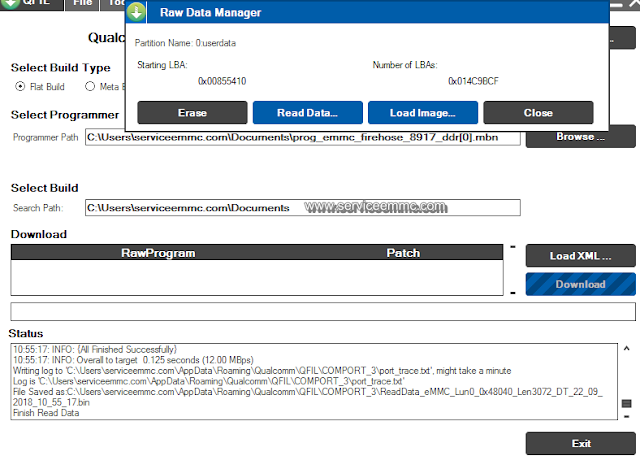Open Read Data in Raw Data Manager
Viewport: 640px width, 456px height.
coord(307,113)
